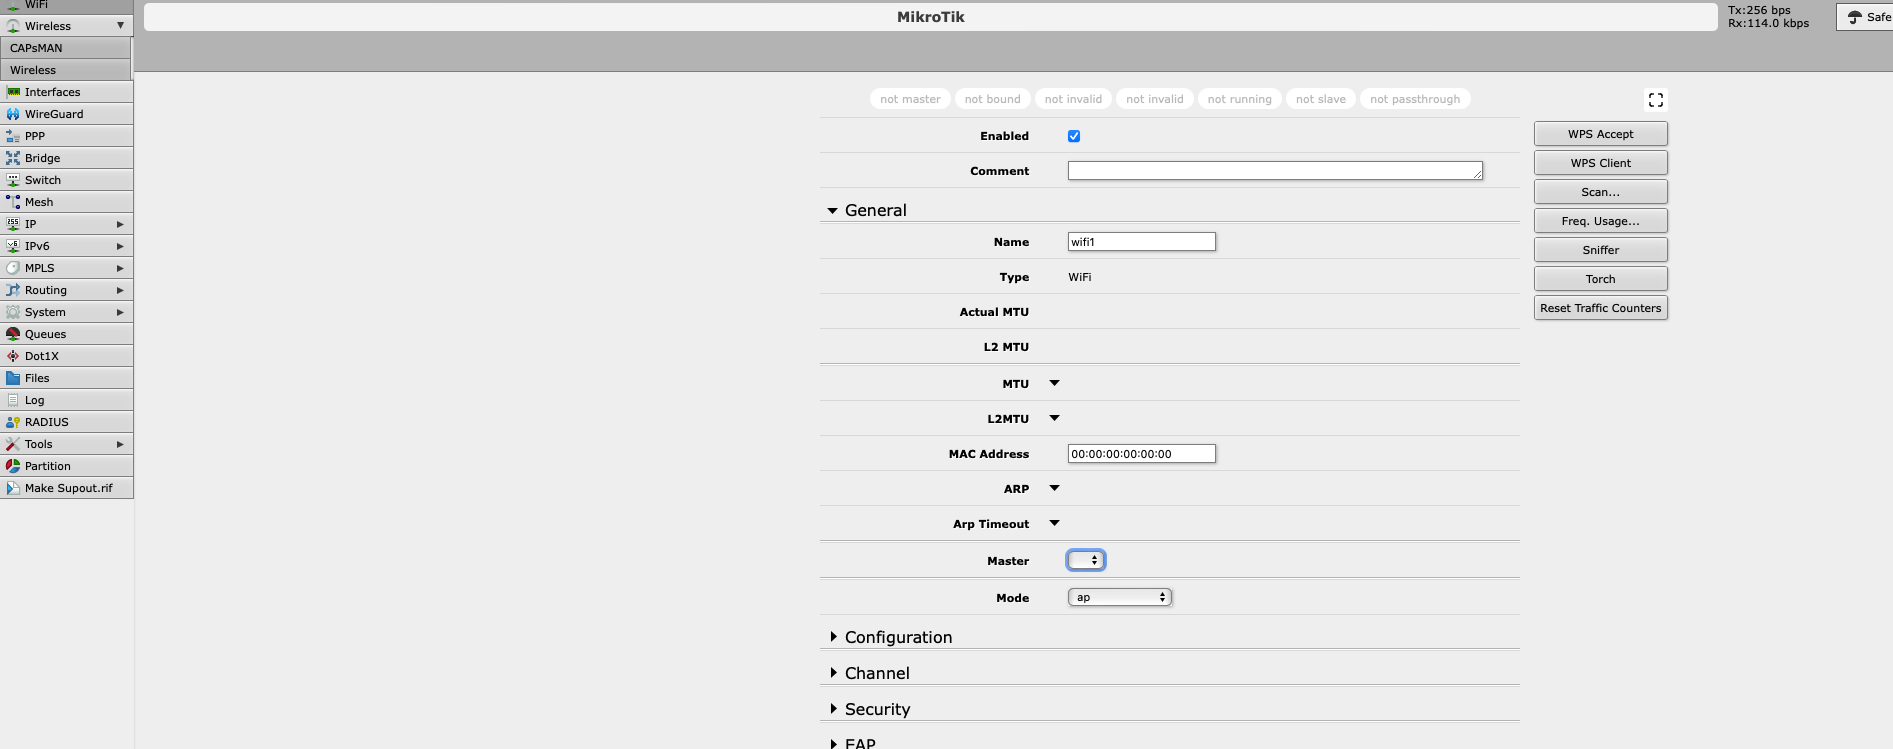The width and height of the screenshot is (1893, 749).
Task: Click the MAC Address input field
Action: pyautogui.click(x=1142, y=454)
